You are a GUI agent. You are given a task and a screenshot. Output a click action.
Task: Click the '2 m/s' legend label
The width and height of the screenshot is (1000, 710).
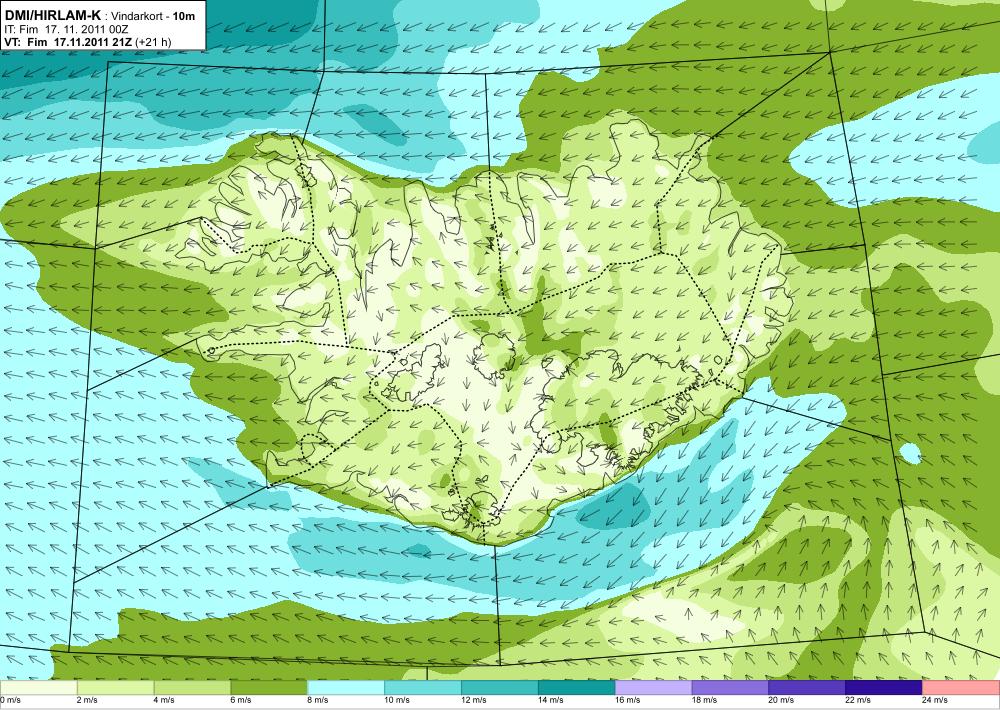pyautogui.click(x=87, y=700)
